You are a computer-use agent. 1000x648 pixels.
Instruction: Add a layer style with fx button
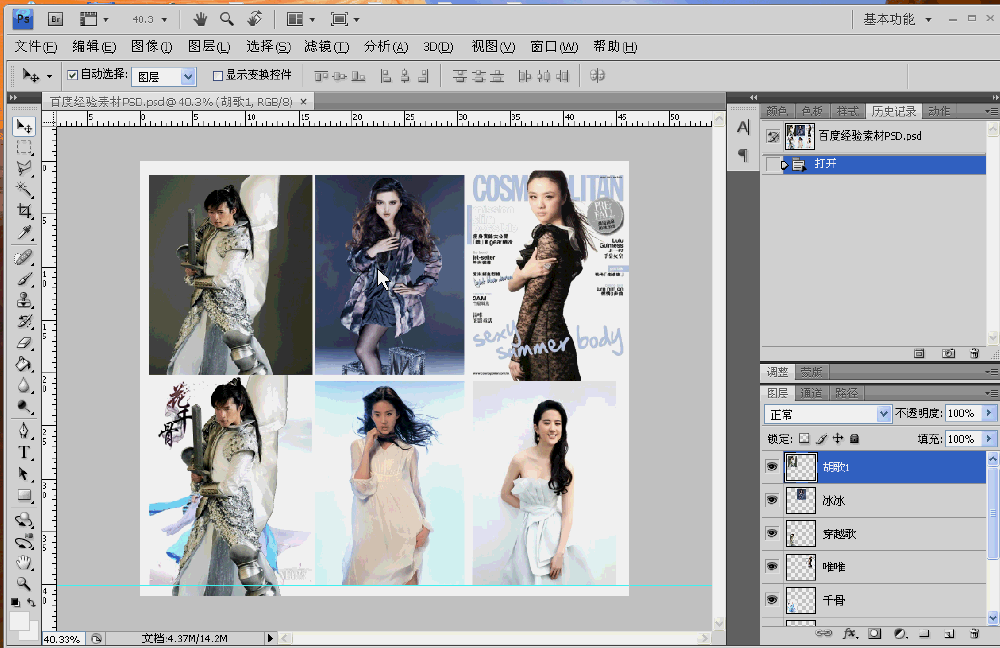pyautogui.click(x=849, y=633)
